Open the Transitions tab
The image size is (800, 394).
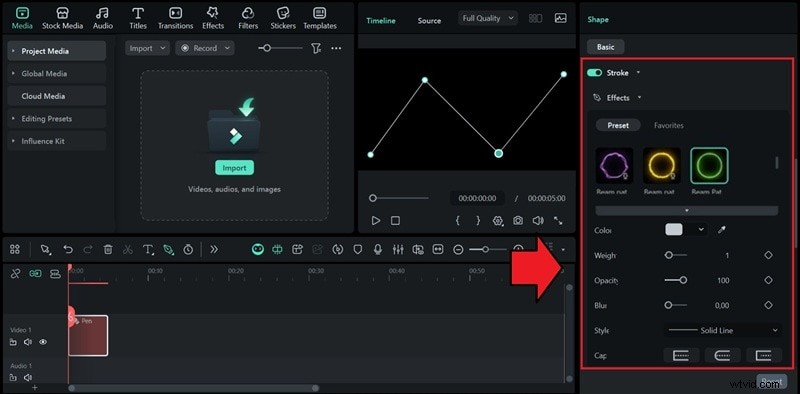coord(176,18)
